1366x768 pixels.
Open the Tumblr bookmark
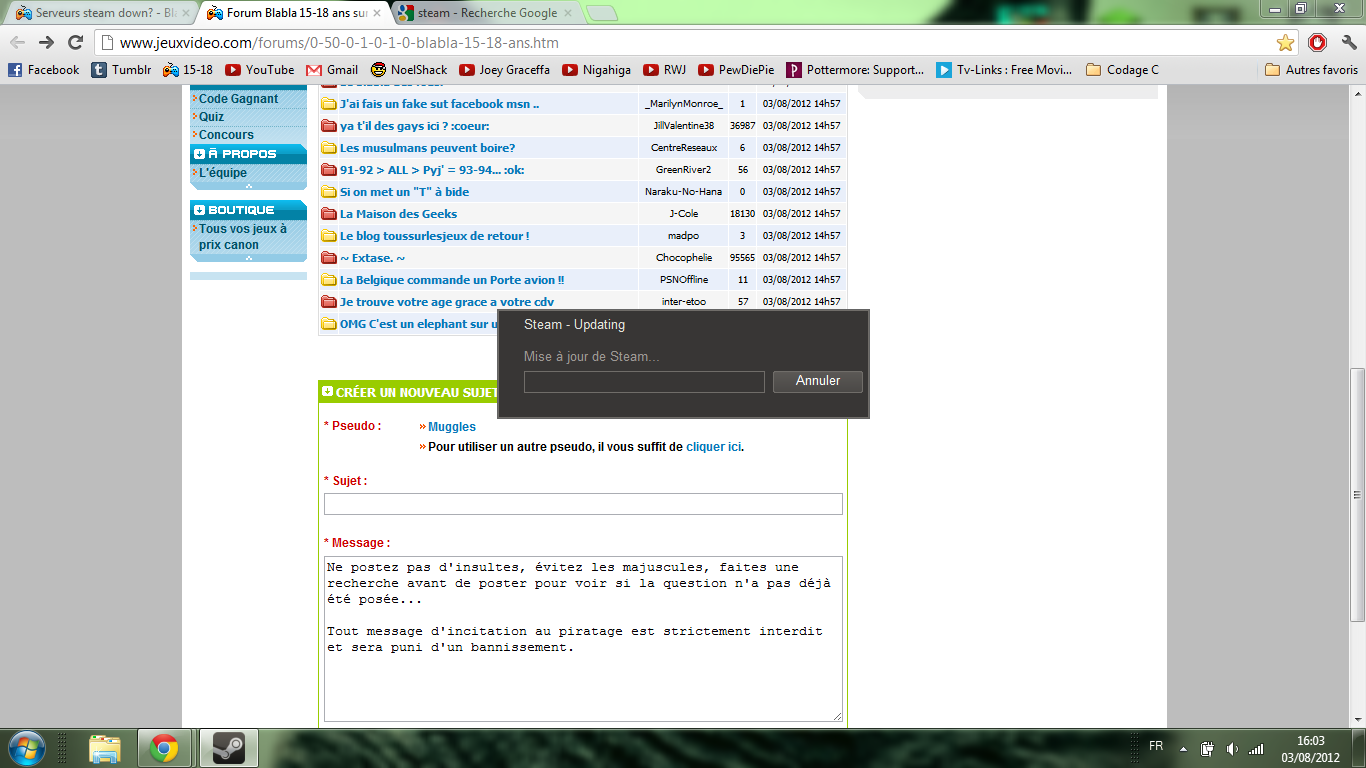pos(121,70)
